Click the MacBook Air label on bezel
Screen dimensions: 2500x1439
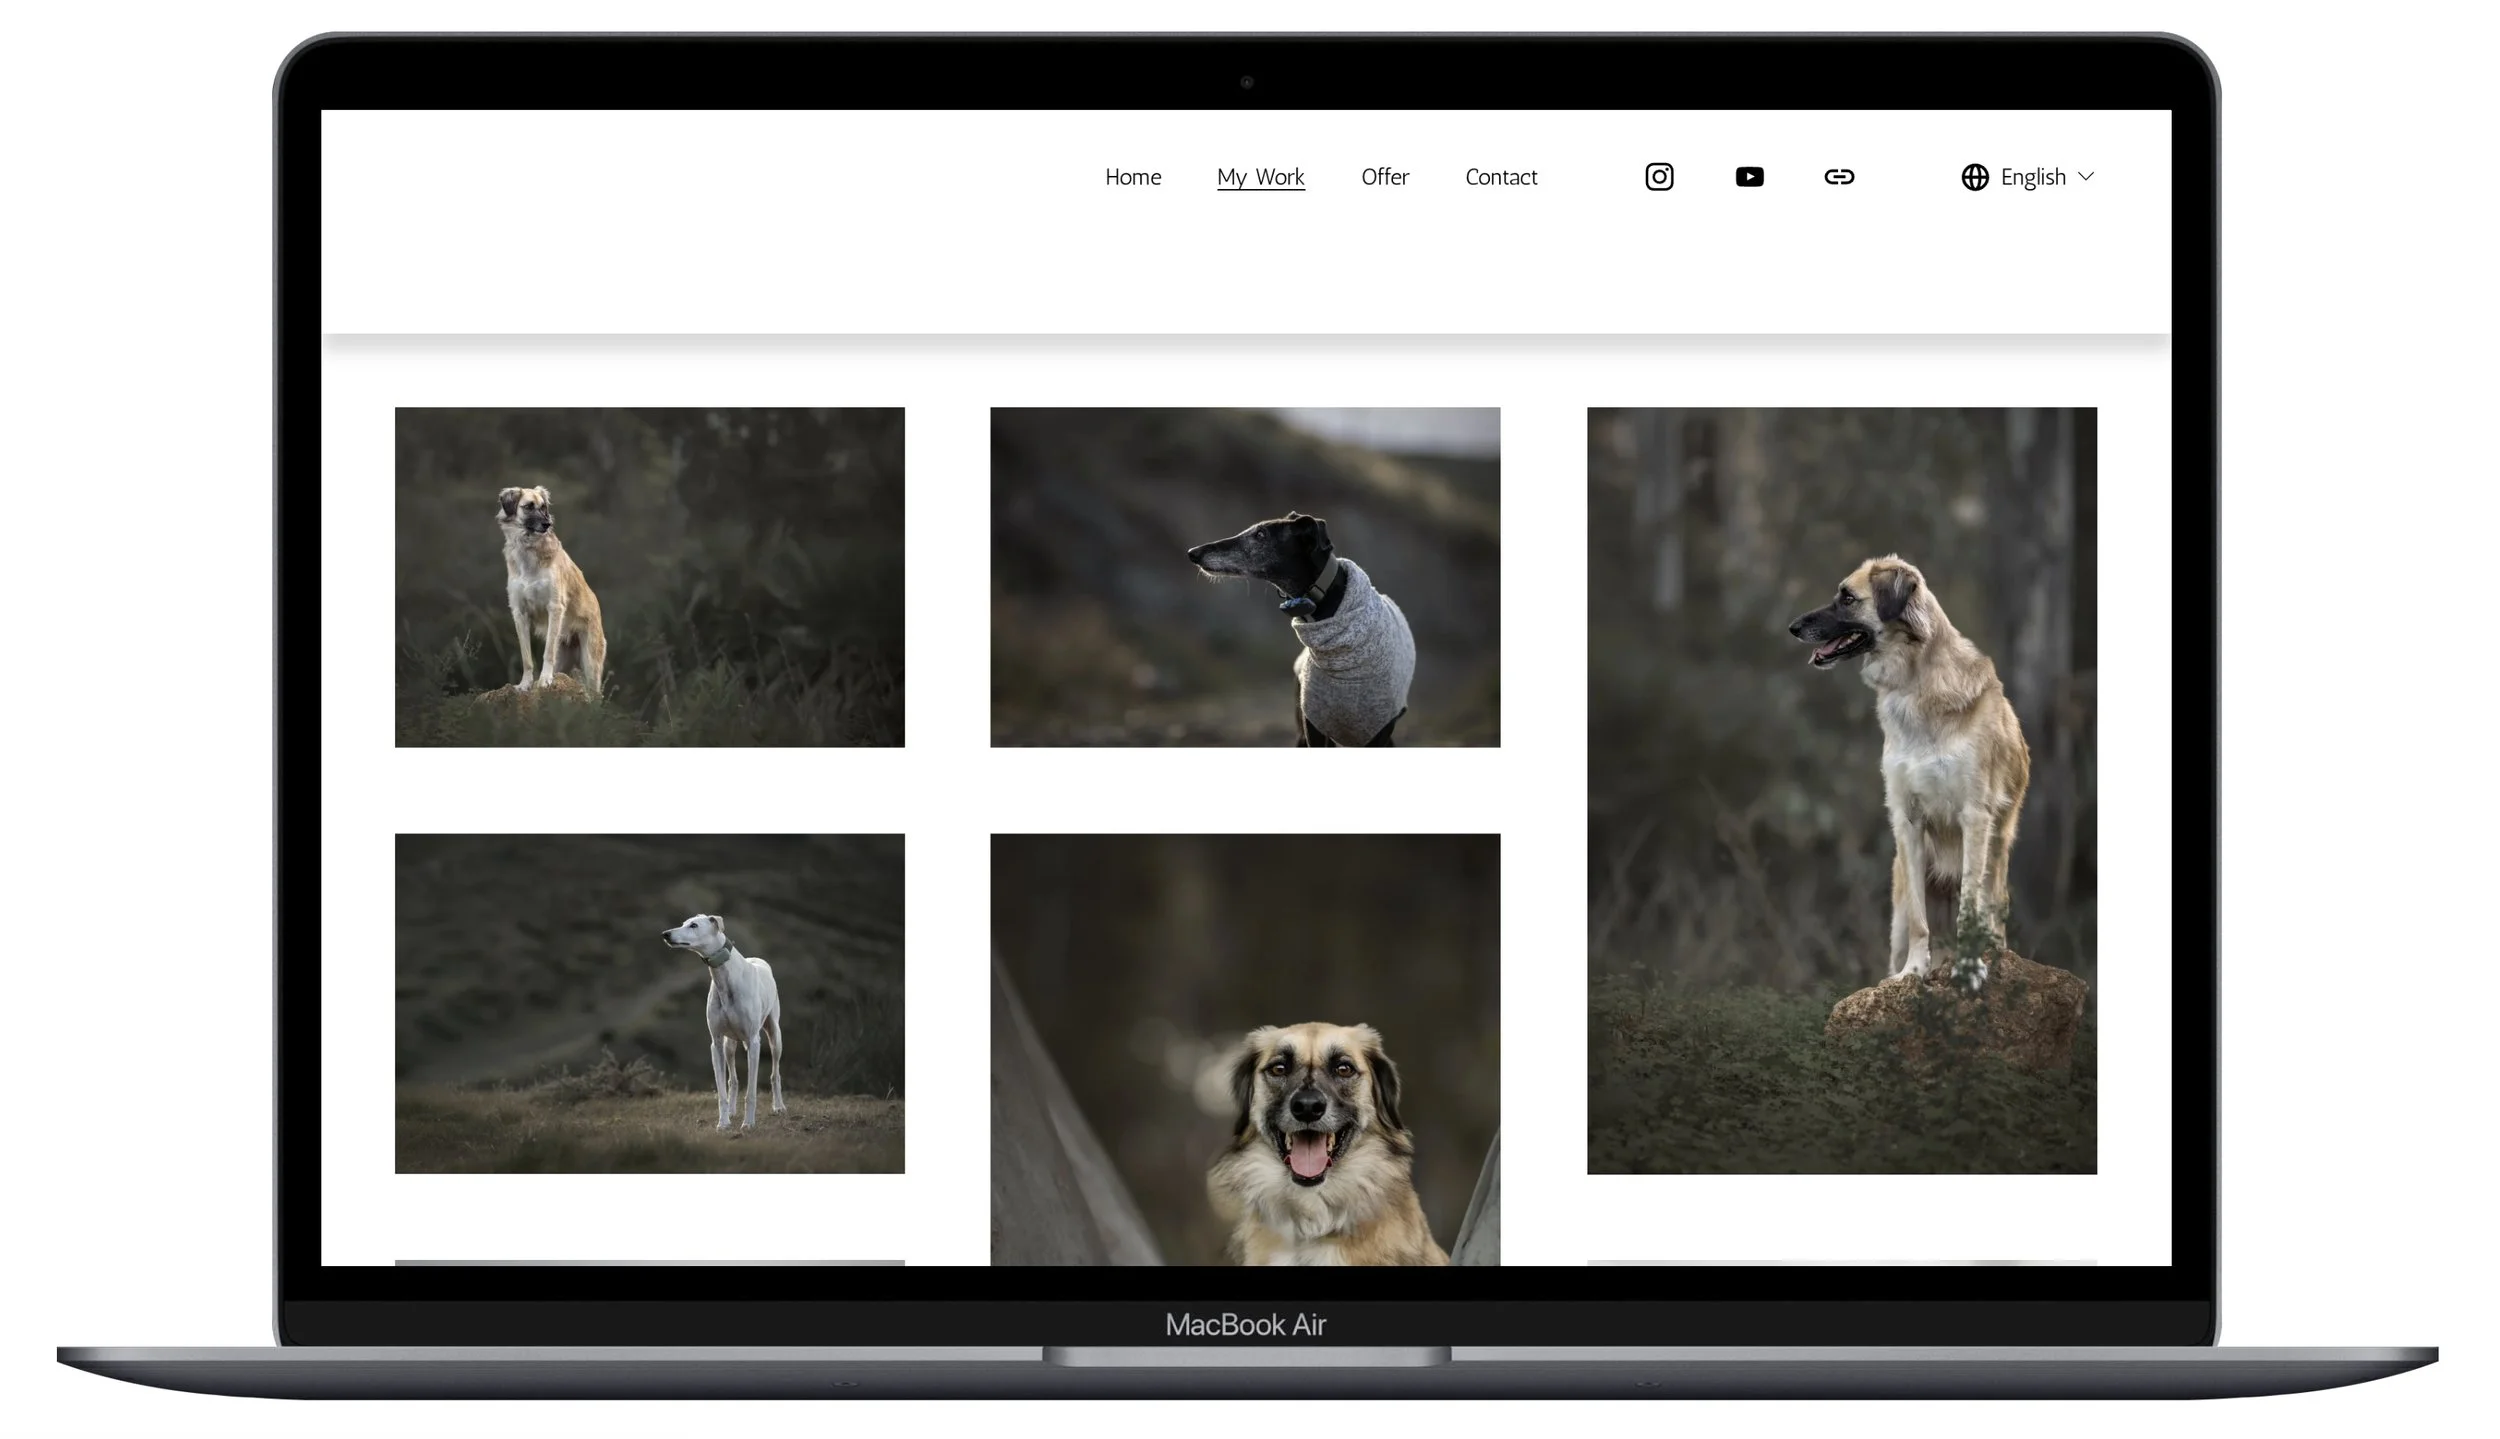pyautogui.click(x=1245, y=1324)
